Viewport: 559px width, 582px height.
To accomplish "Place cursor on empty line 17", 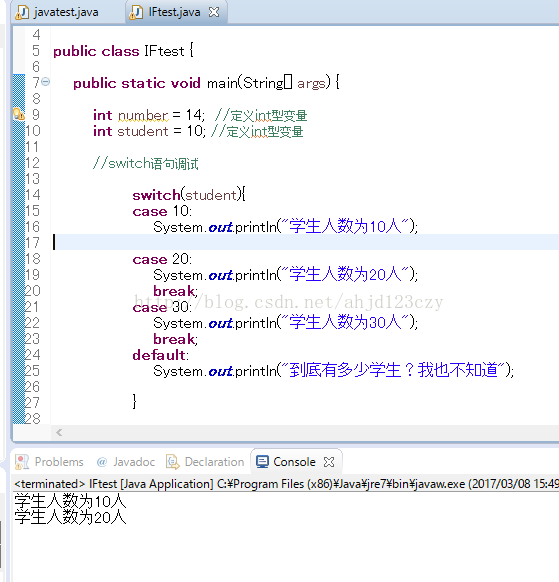I will click(304, 242).
